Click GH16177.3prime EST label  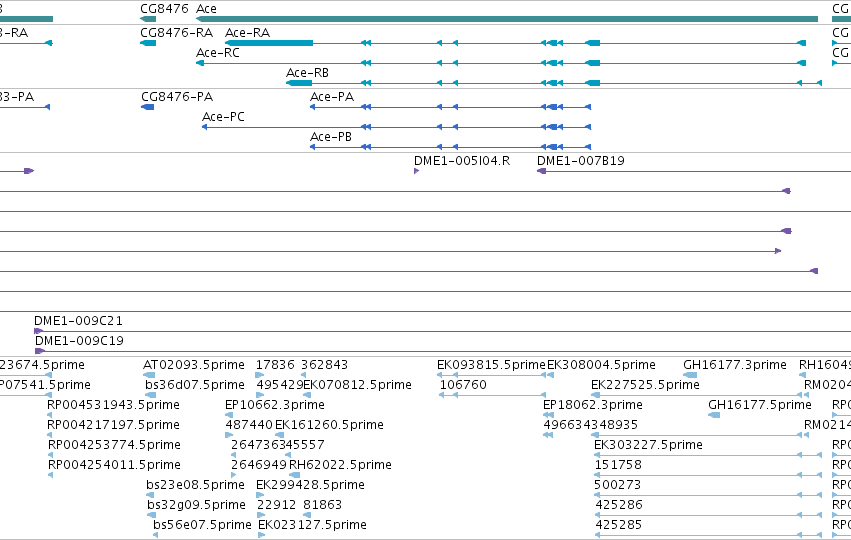735,365
